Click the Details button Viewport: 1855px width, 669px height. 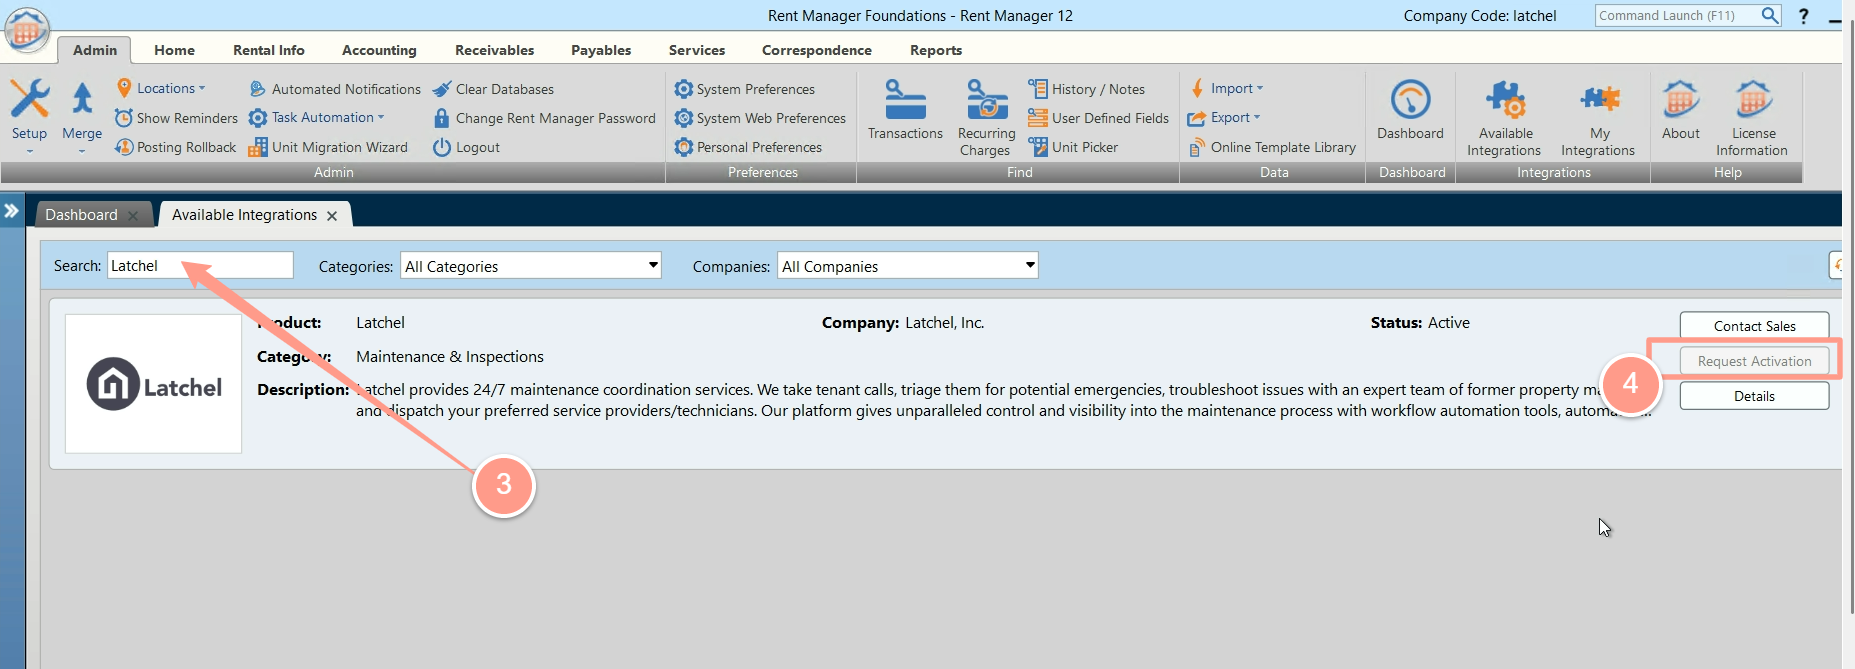1754,396
